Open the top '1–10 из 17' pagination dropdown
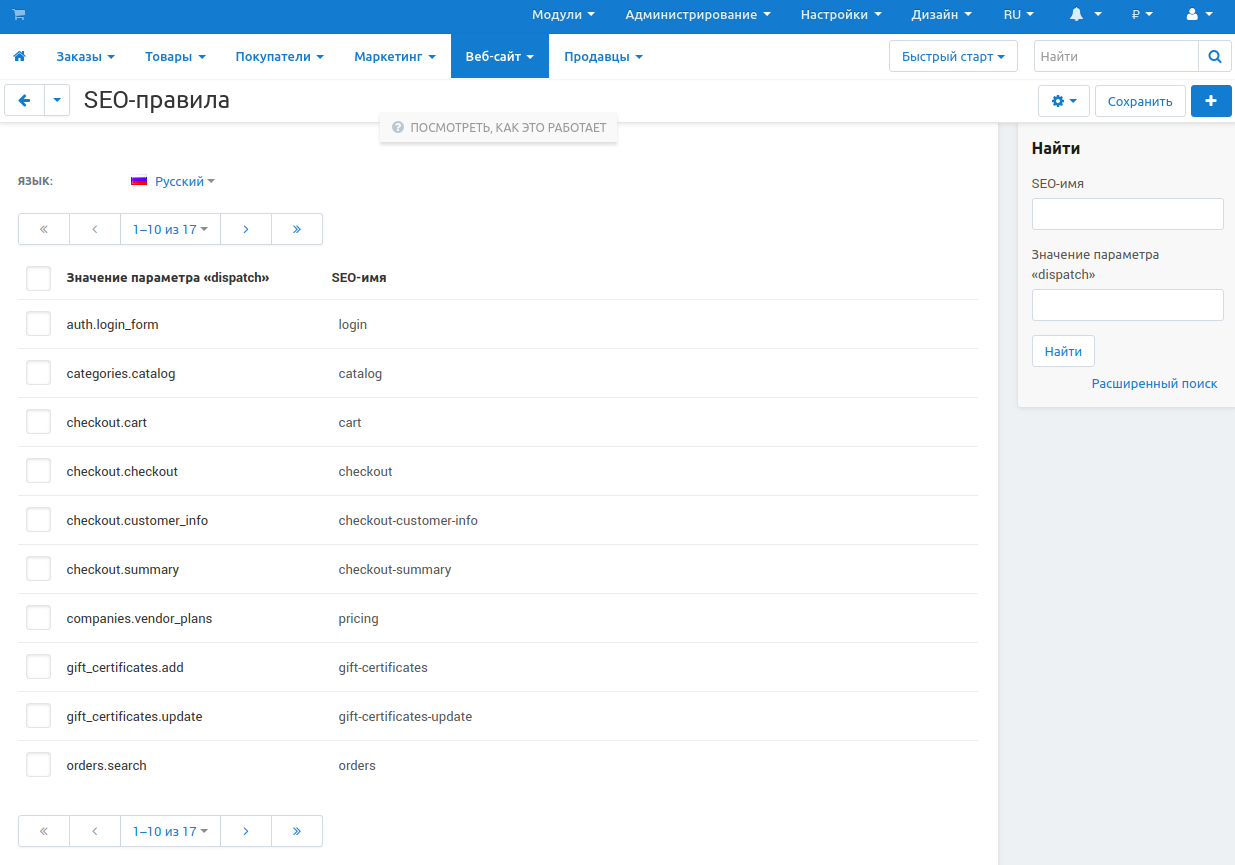 click(x=170, y=229)
